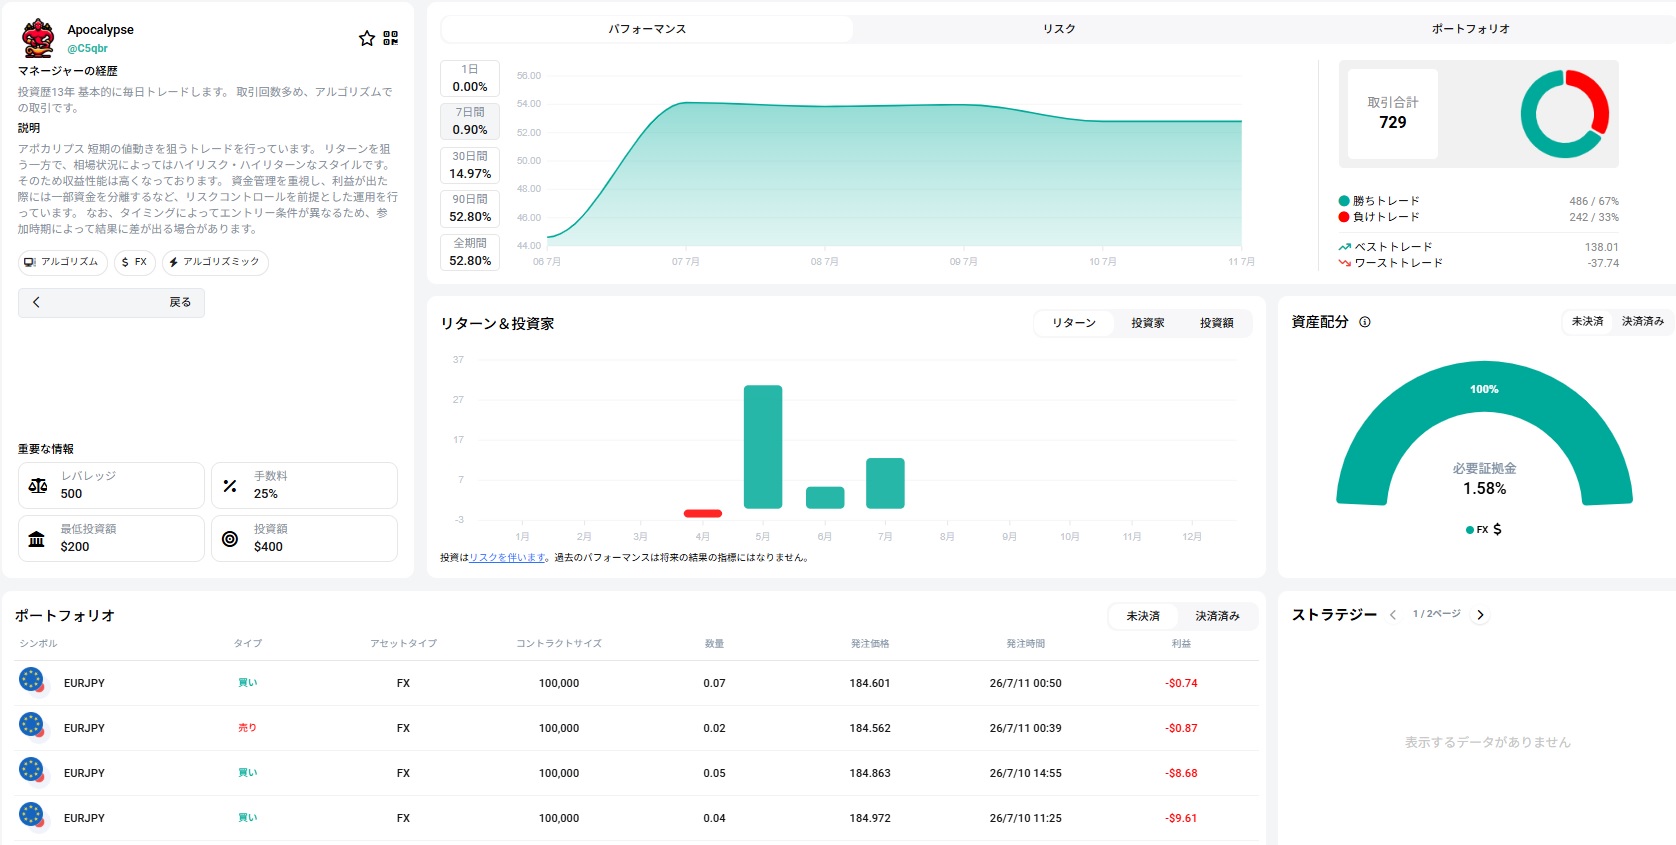Click the シンボル column header

[38, 644]
